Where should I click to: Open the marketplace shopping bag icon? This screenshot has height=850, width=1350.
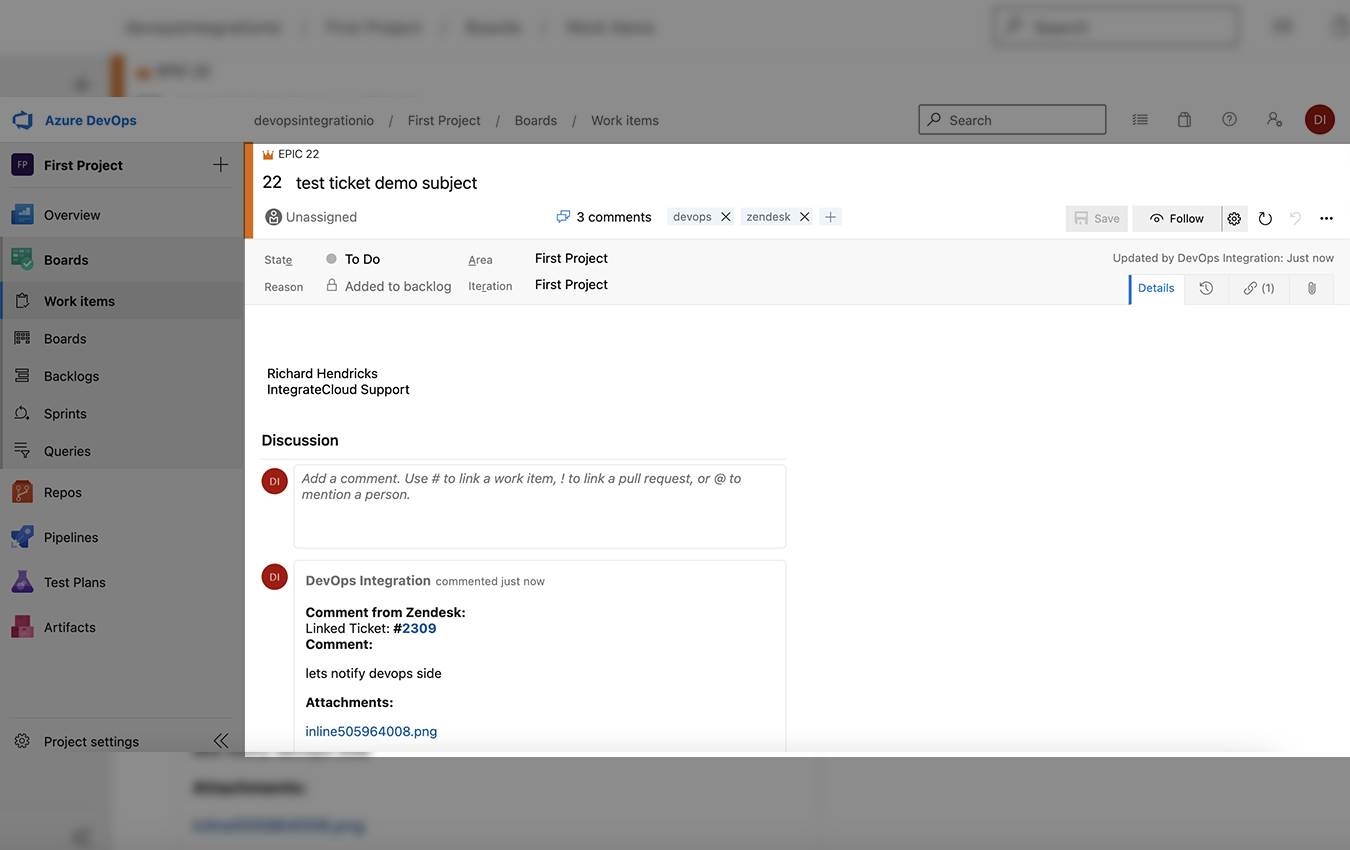[x=1184, y=120]
